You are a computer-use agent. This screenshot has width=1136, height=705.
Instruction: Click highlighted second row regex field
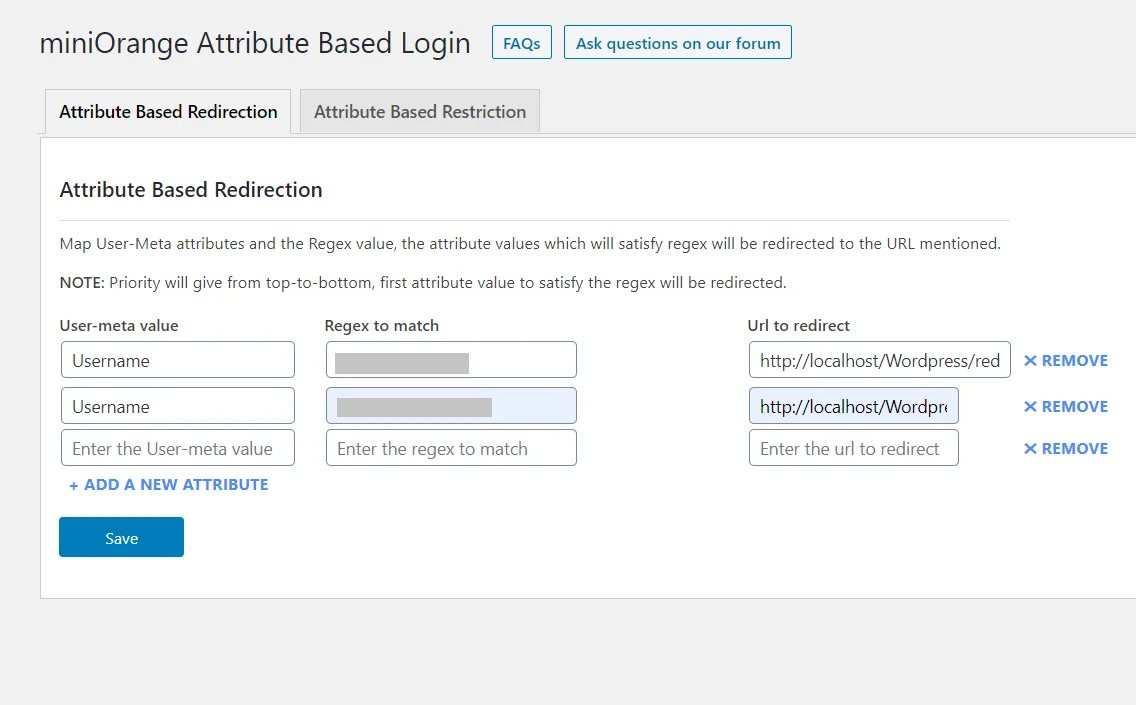pos(451,406)
